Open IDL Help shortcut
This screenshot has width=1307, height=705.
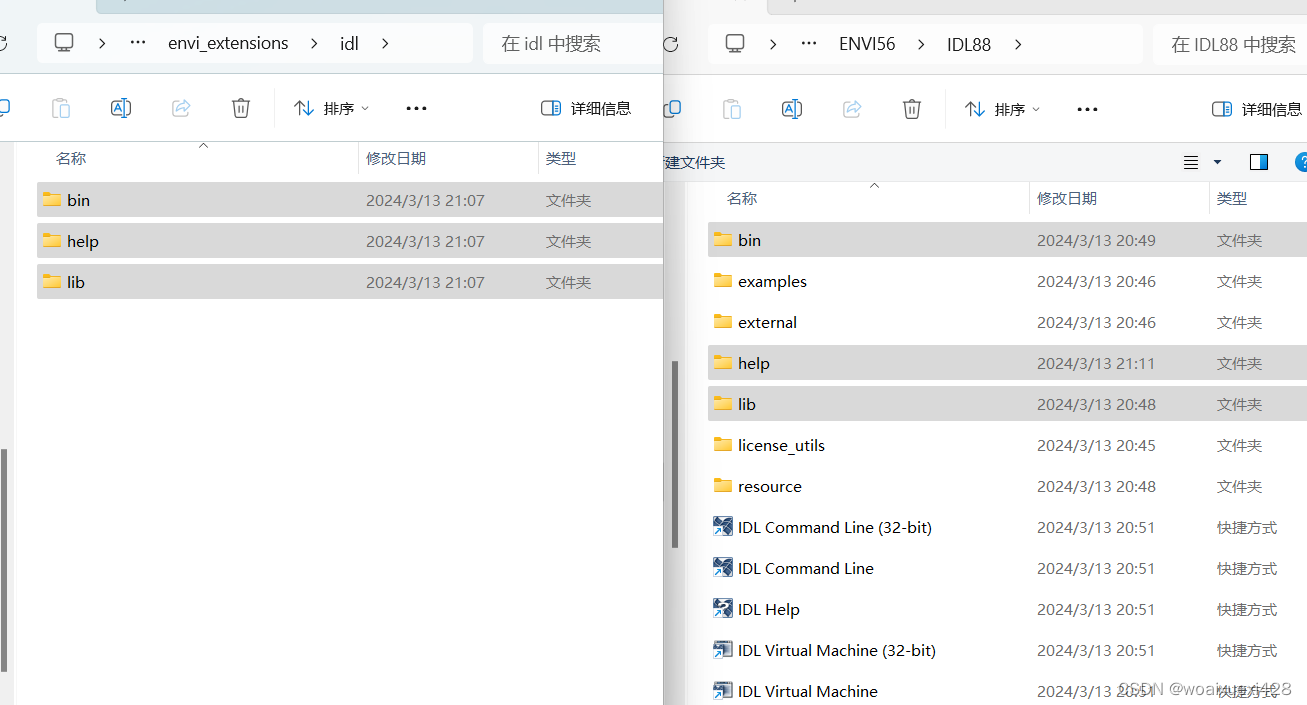[756, 609]
